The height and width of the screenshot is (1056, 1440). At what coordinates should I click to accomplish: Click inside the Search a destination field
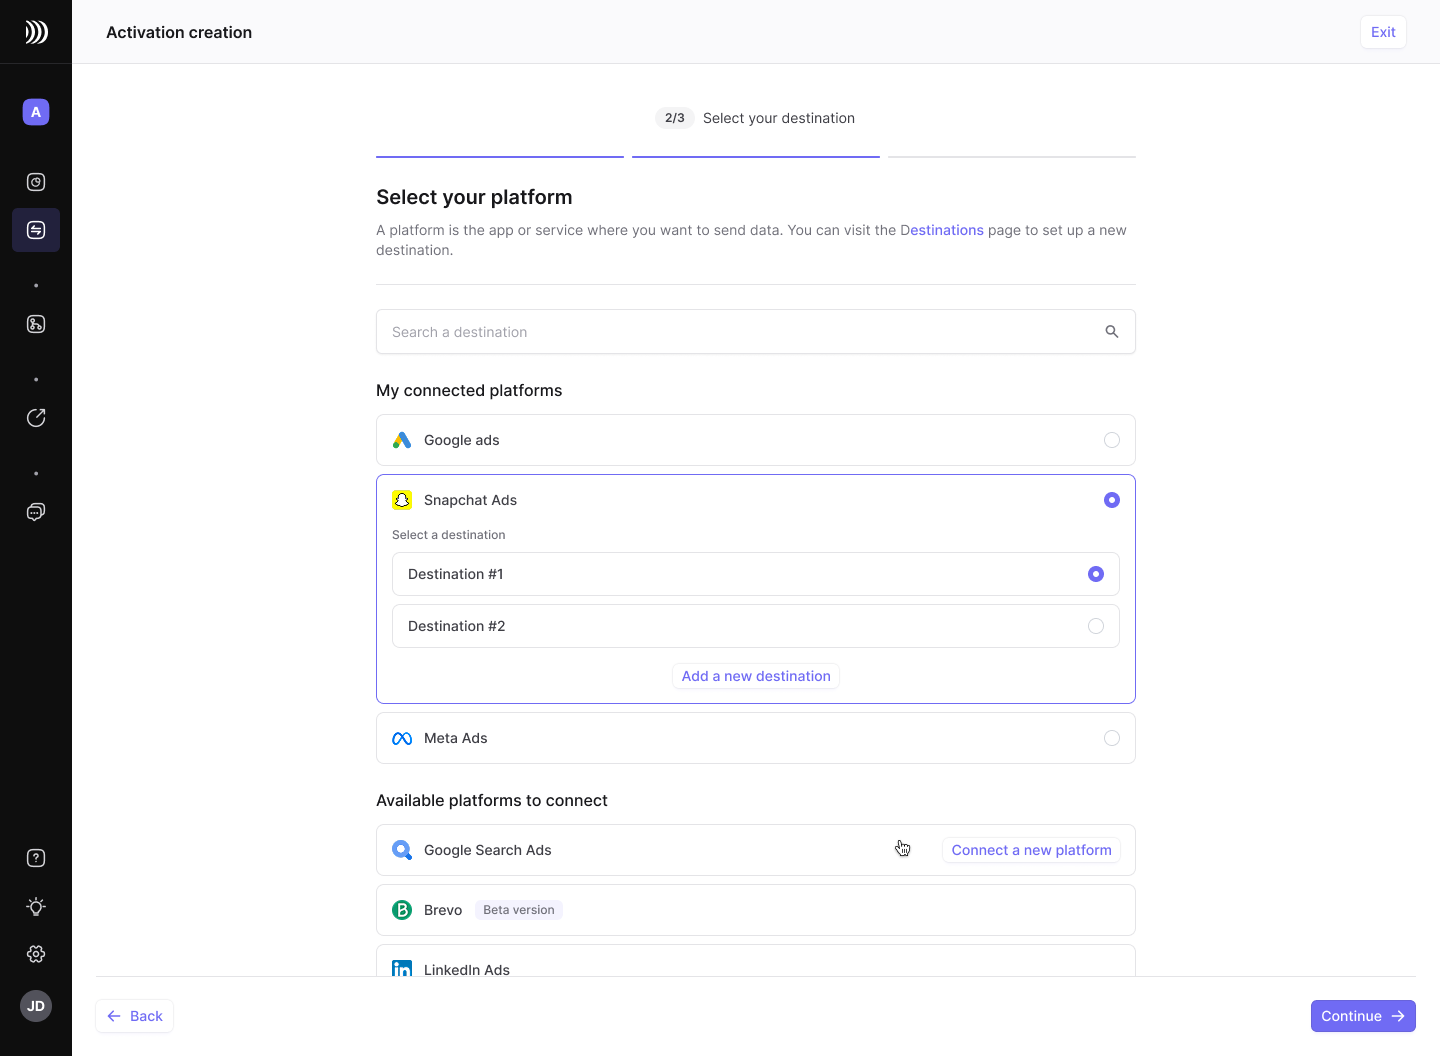[x=740, y=332]
